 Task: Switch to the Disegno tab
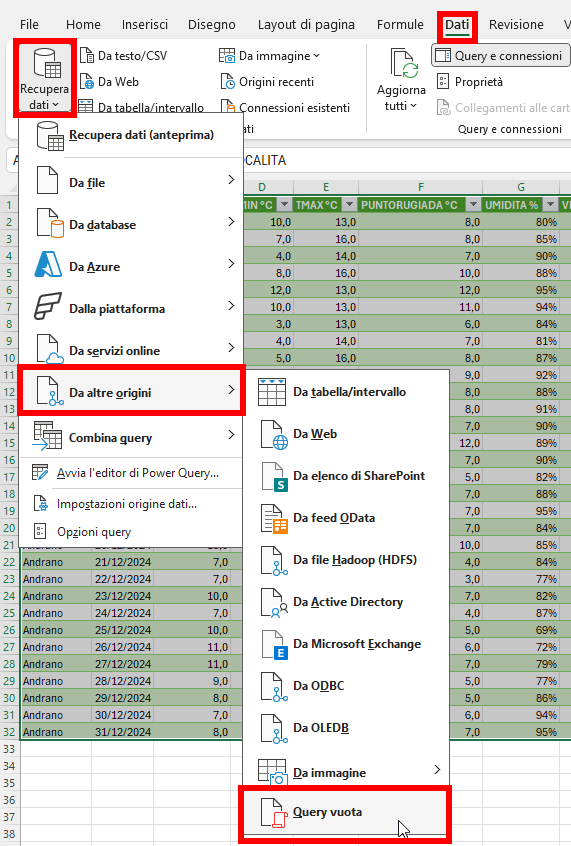(212, 25)
